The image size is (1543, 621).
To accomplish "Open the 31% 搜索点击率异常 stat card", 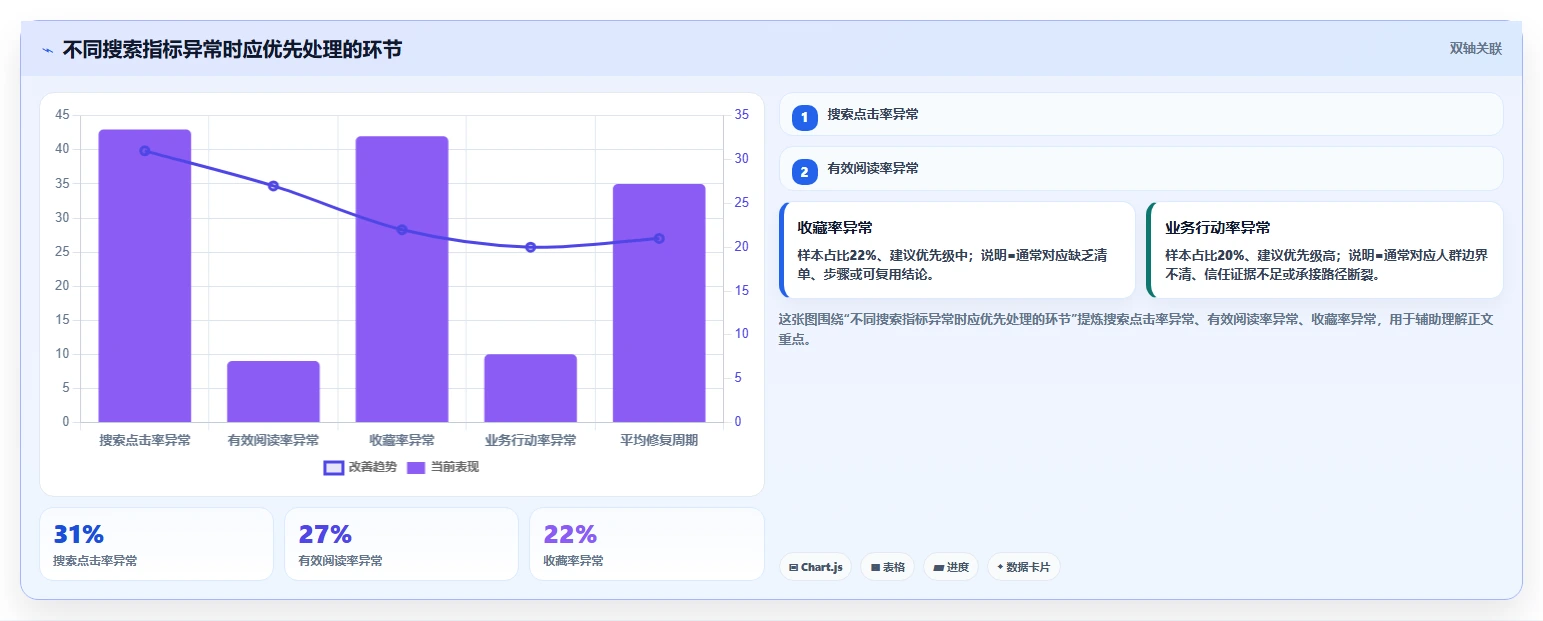I will (x=156, y=544).
